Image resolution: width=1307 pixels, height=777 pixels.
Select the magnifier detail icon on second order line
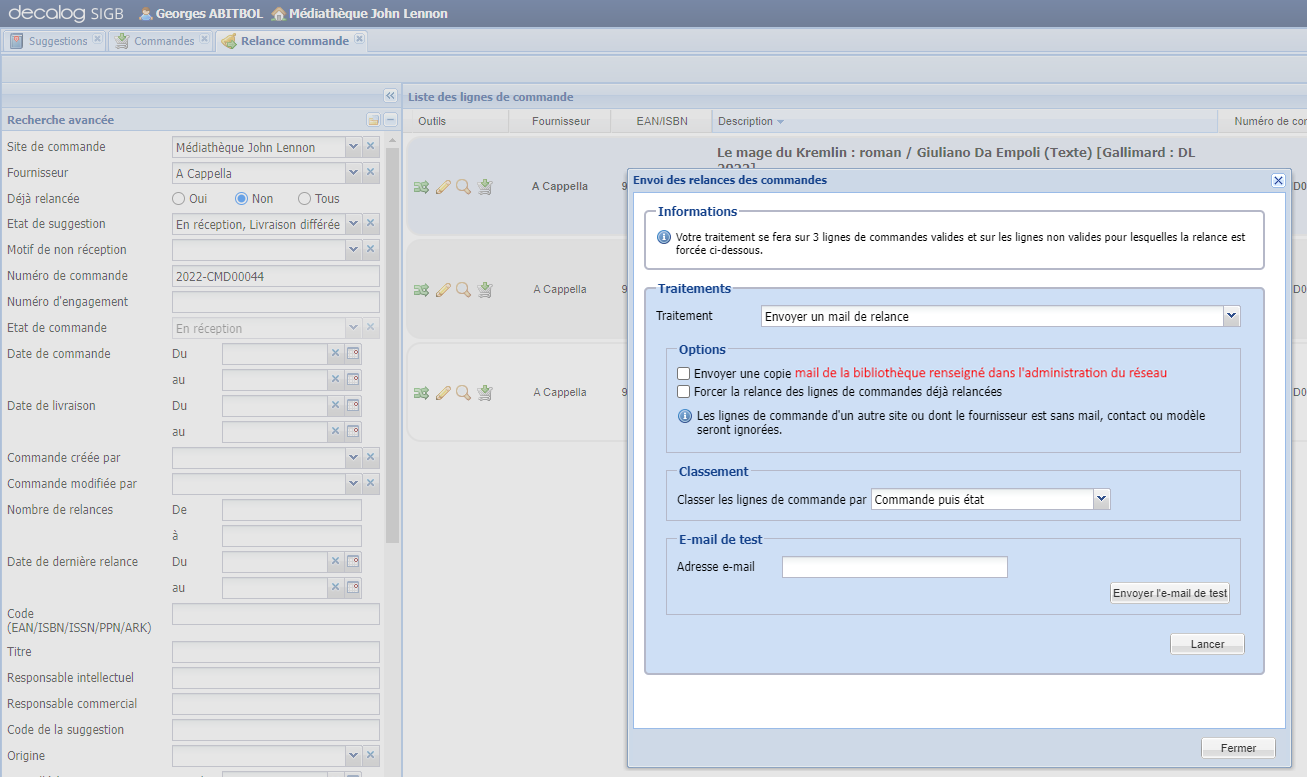[x=462, y=289]
